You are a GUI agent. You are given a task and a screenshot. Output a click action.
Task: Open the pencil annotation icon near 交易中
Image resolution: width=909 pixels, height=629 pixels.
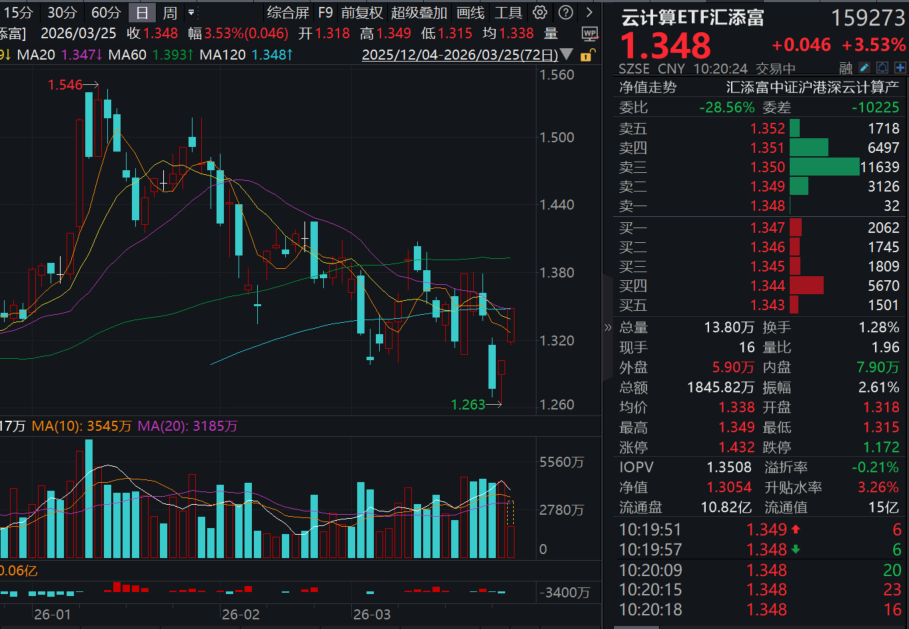(x=864, y=67)
